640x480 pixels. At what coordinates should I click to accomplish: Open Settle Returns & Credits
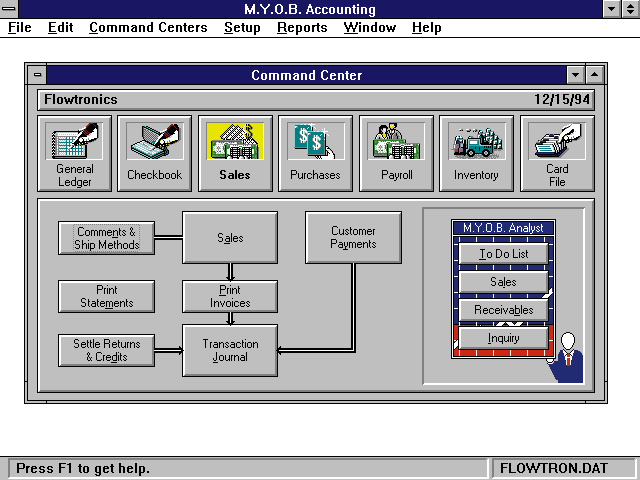107,350
